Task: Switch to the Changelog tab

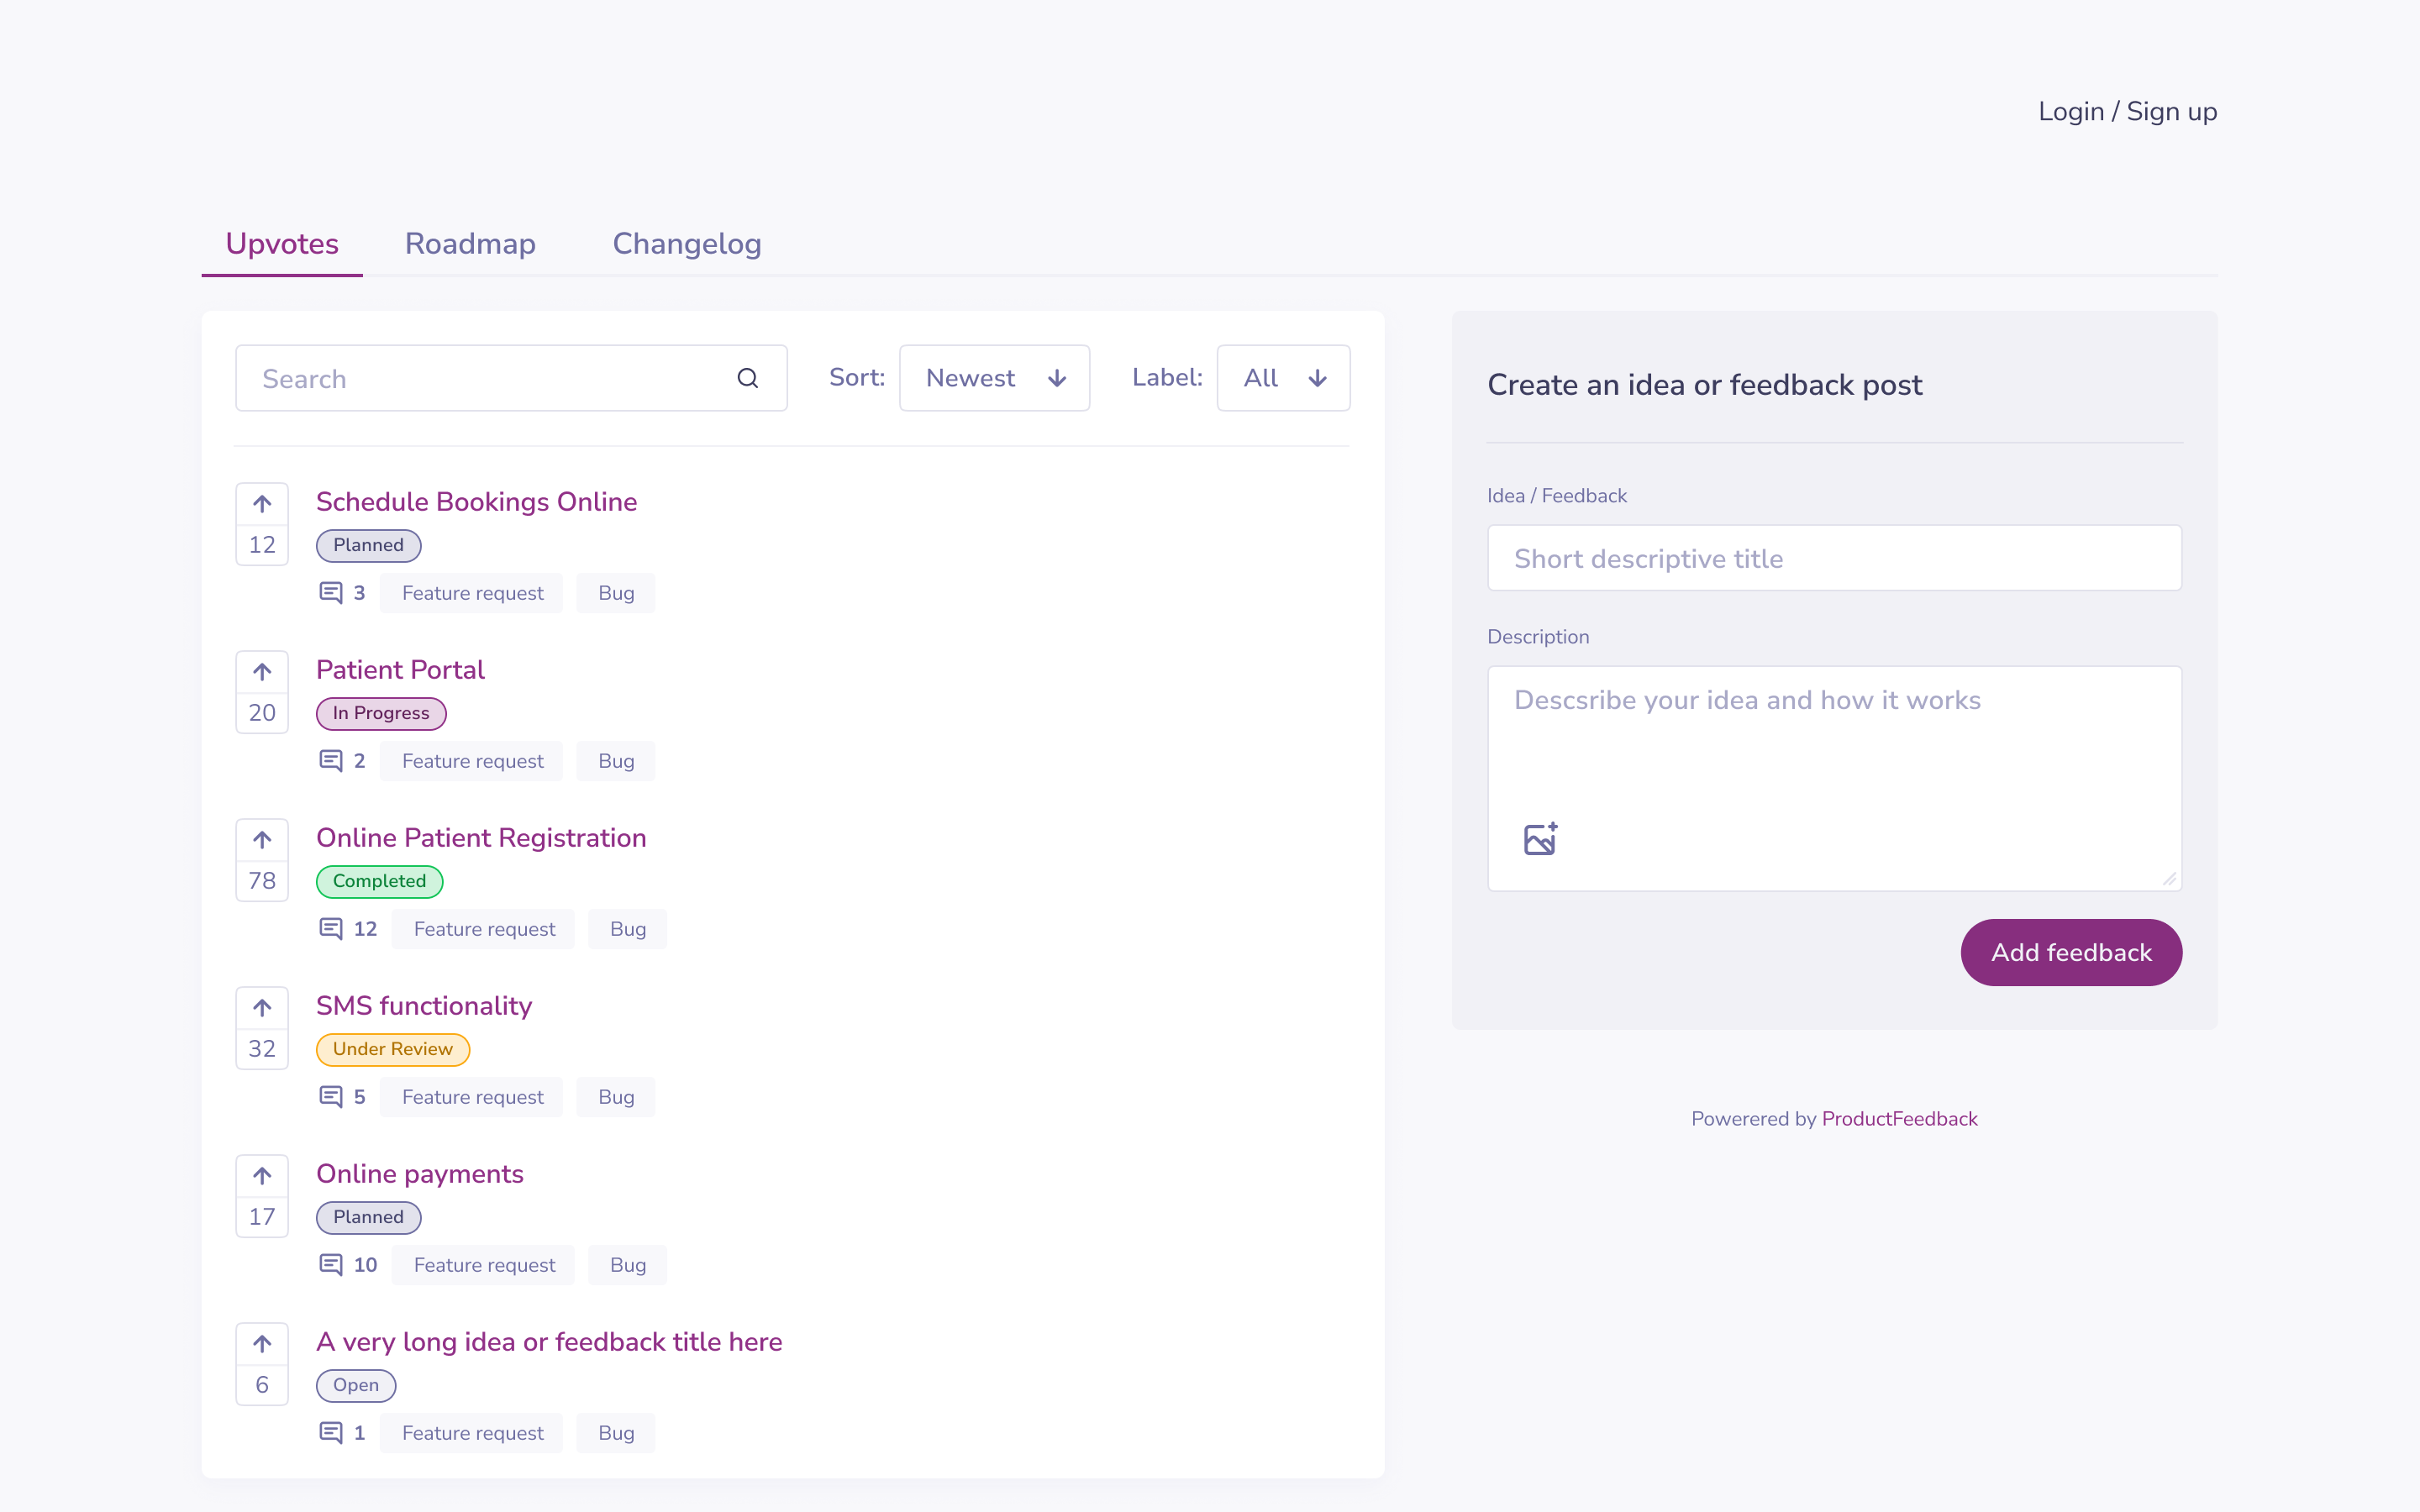Action: coord(687,244)
